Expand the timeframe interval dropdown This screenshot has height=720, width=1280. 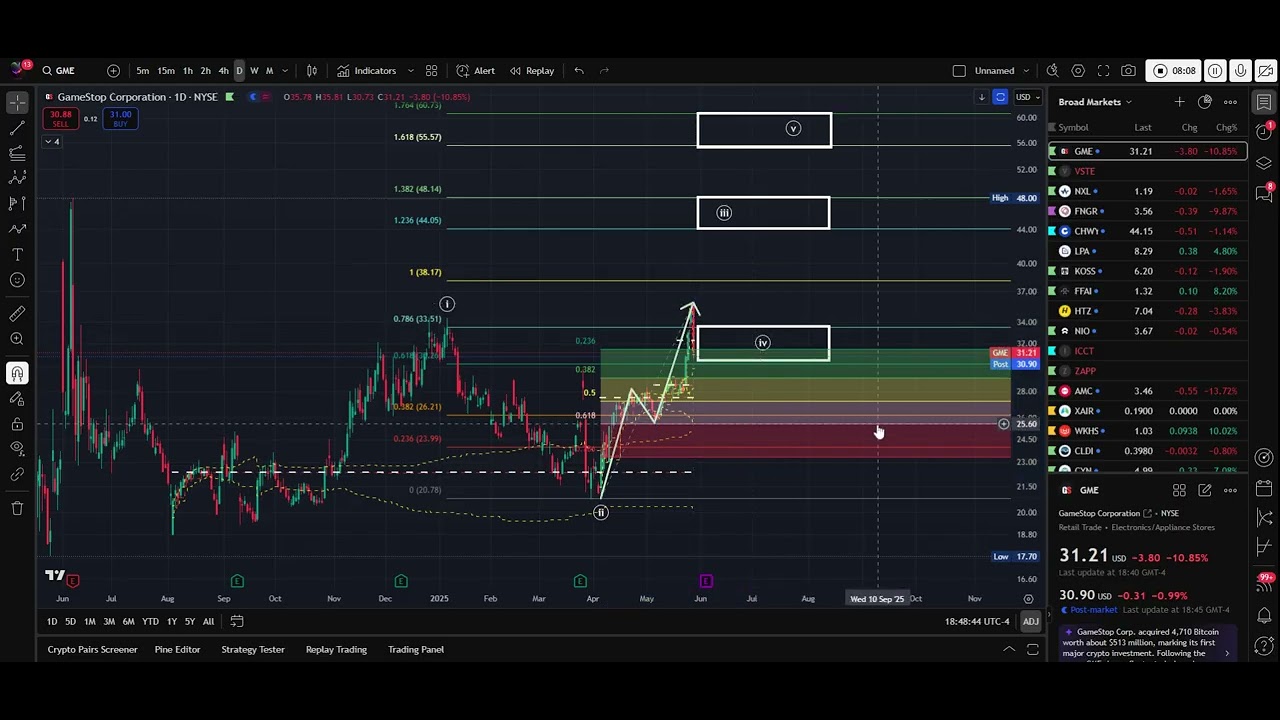285,71
